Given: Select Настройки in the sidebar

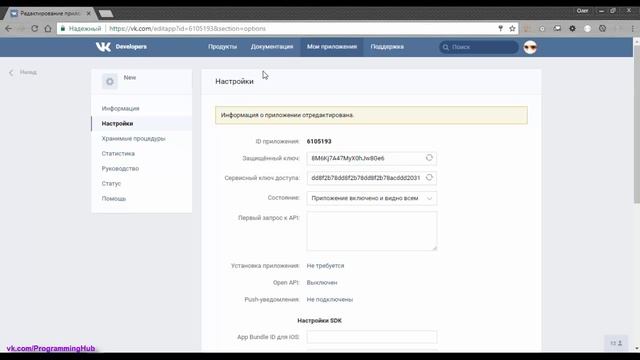Looking at the screenshot, I should (x=142, y=124).
